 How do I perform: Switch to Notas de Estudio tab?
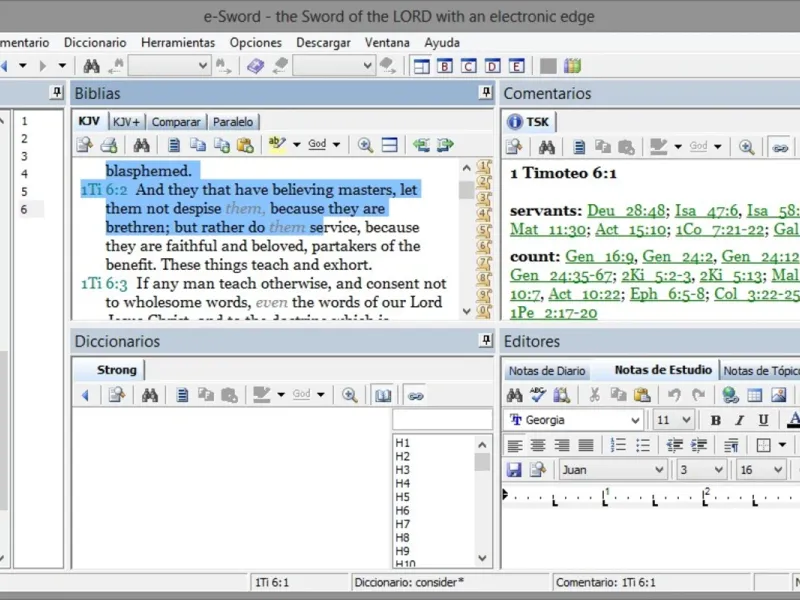click(x=663, y=370)
